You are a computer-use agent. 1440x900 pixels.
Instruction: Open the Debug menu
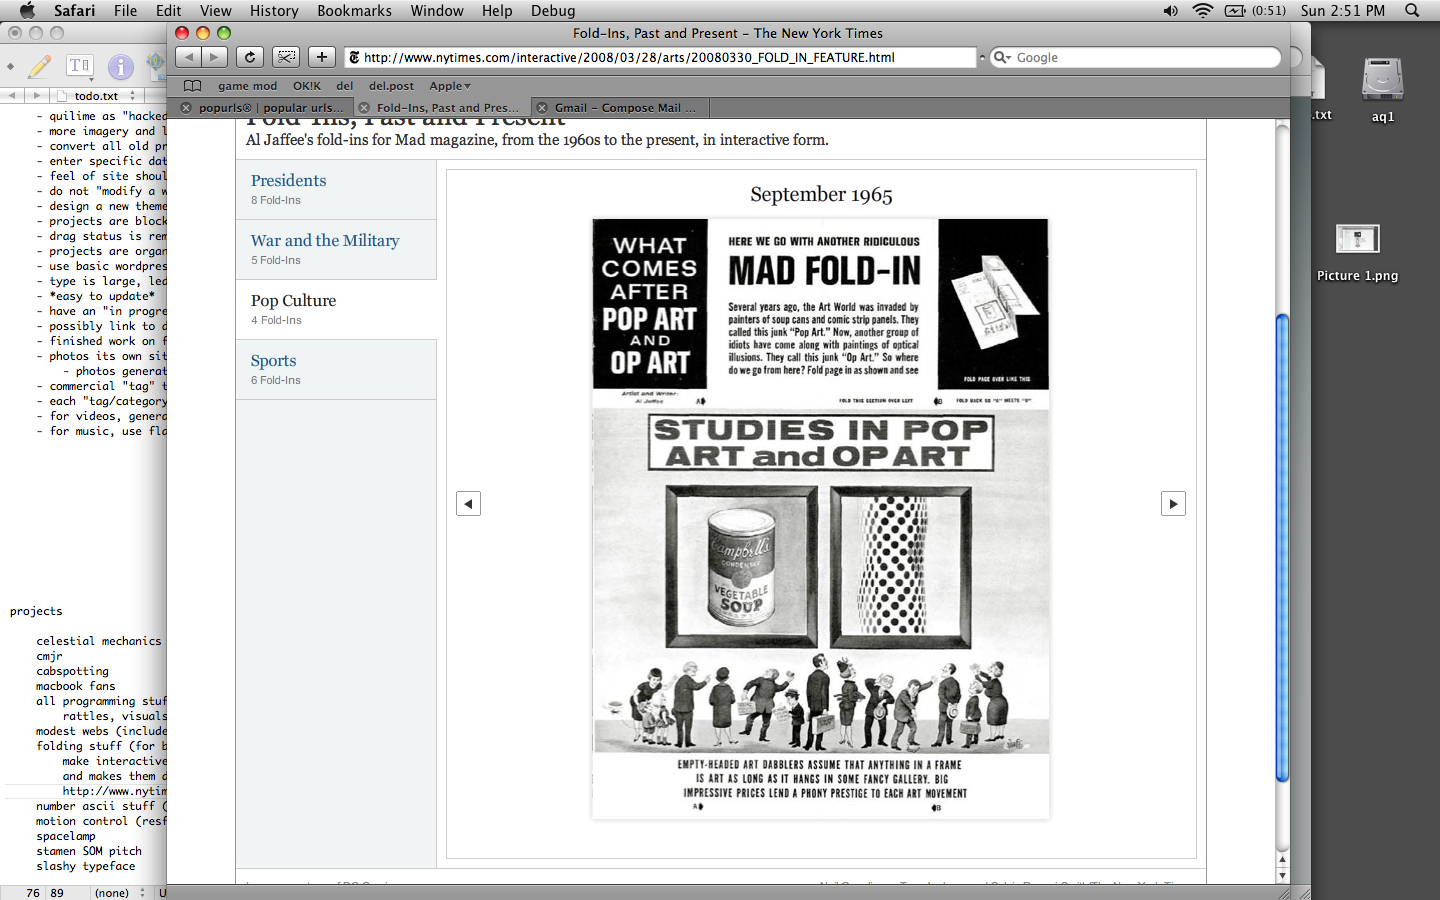click(x=553, y=10)
